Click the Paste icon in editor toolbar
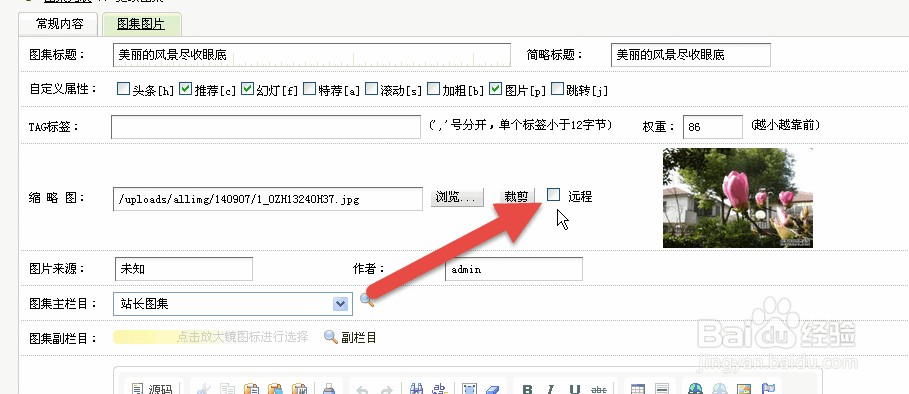The height and width of the screenshot is (394, 909). (252, 389)
